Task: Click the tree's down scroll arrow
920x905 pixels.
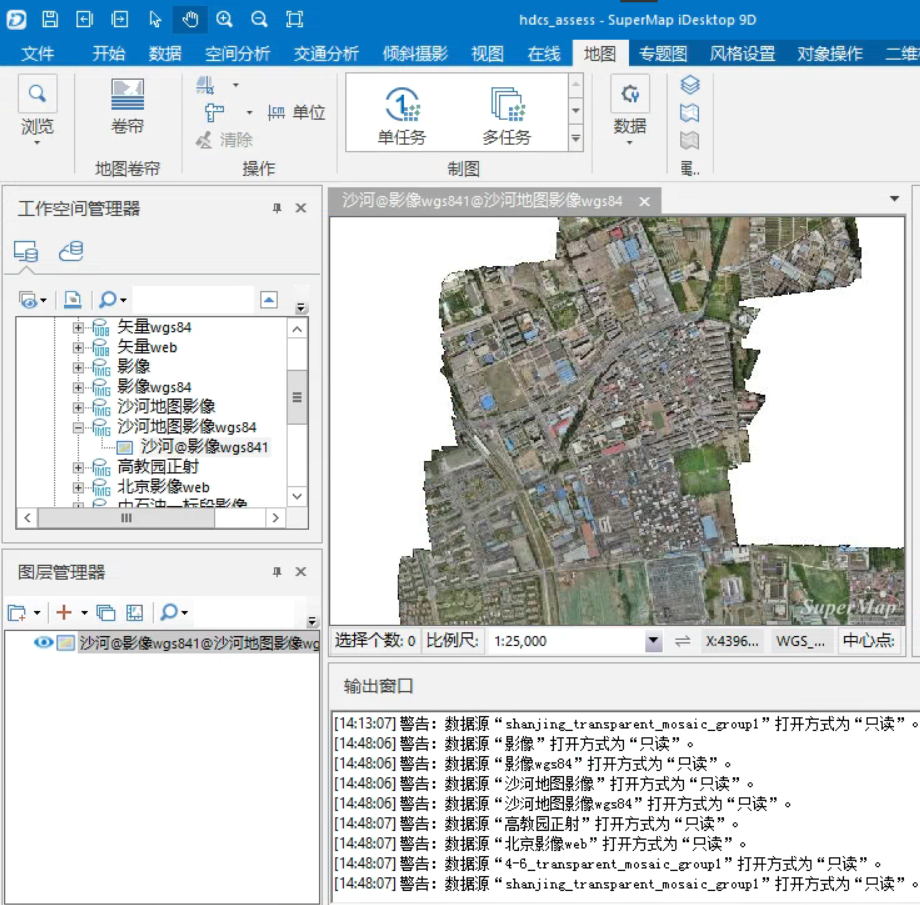Action: [x=297, y=497]
